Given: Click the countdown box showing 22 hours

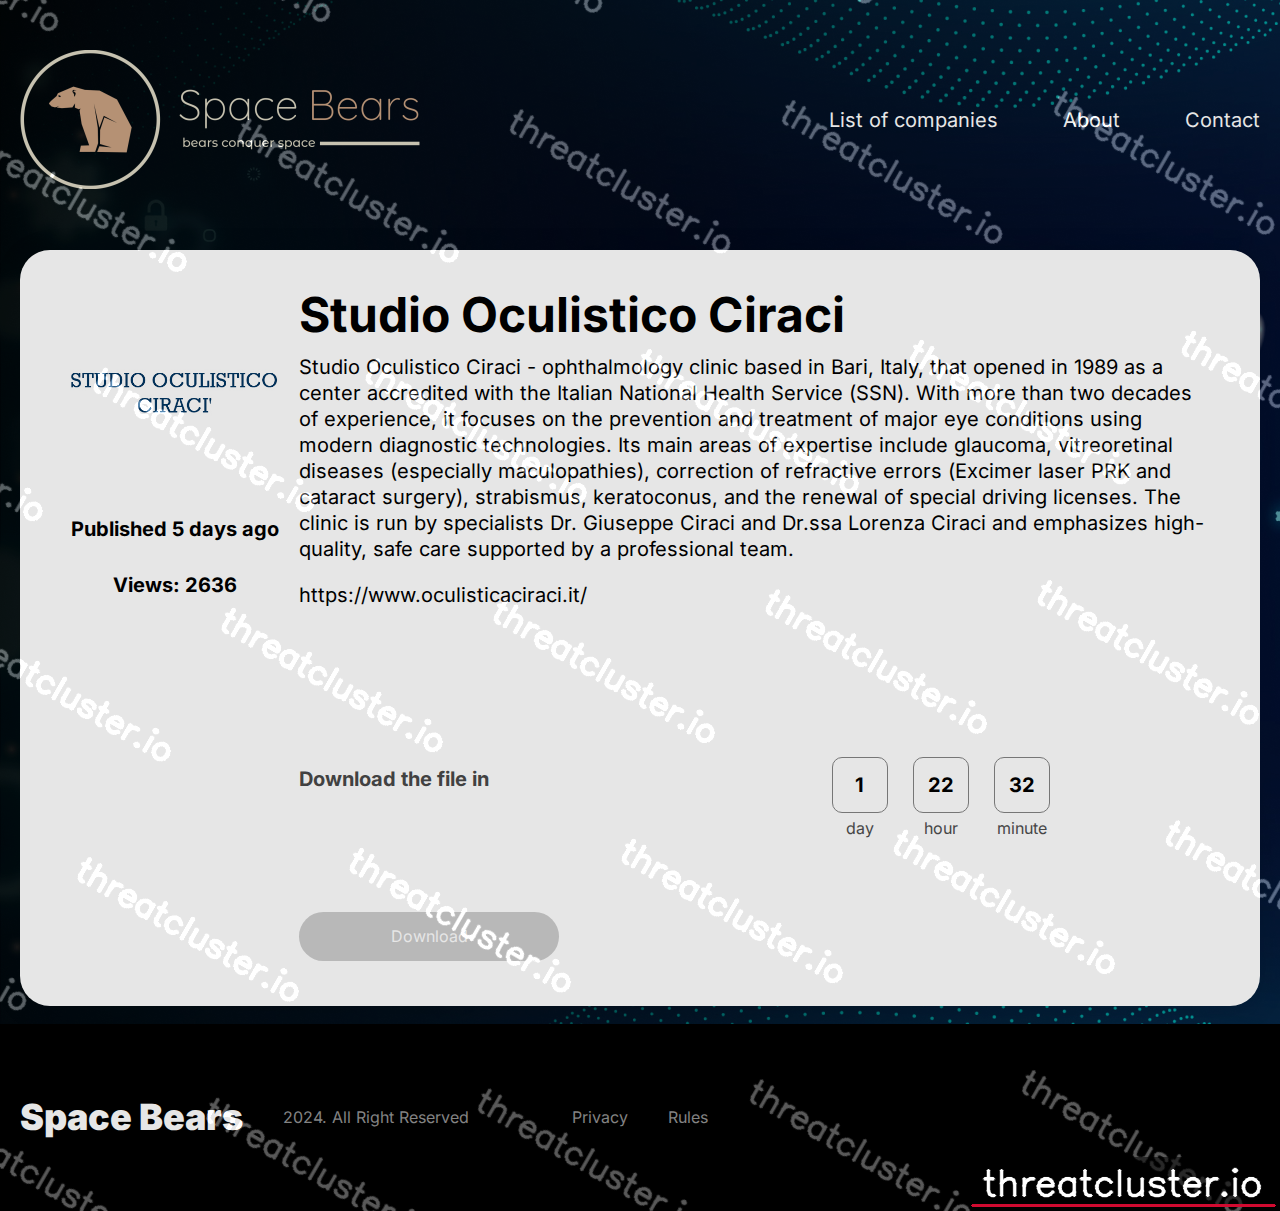Looking at the screenshot, I should (941, 785).
